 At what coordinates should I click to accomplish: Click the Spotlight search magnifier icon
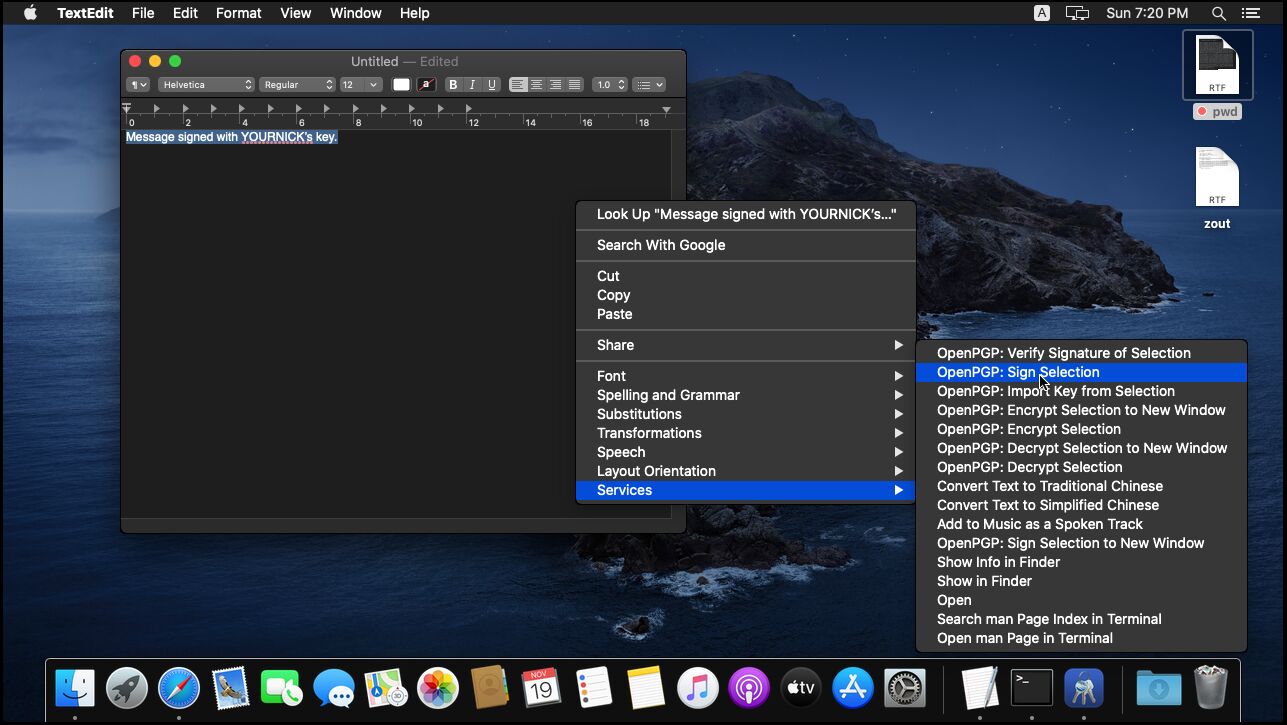[1218, 13]
